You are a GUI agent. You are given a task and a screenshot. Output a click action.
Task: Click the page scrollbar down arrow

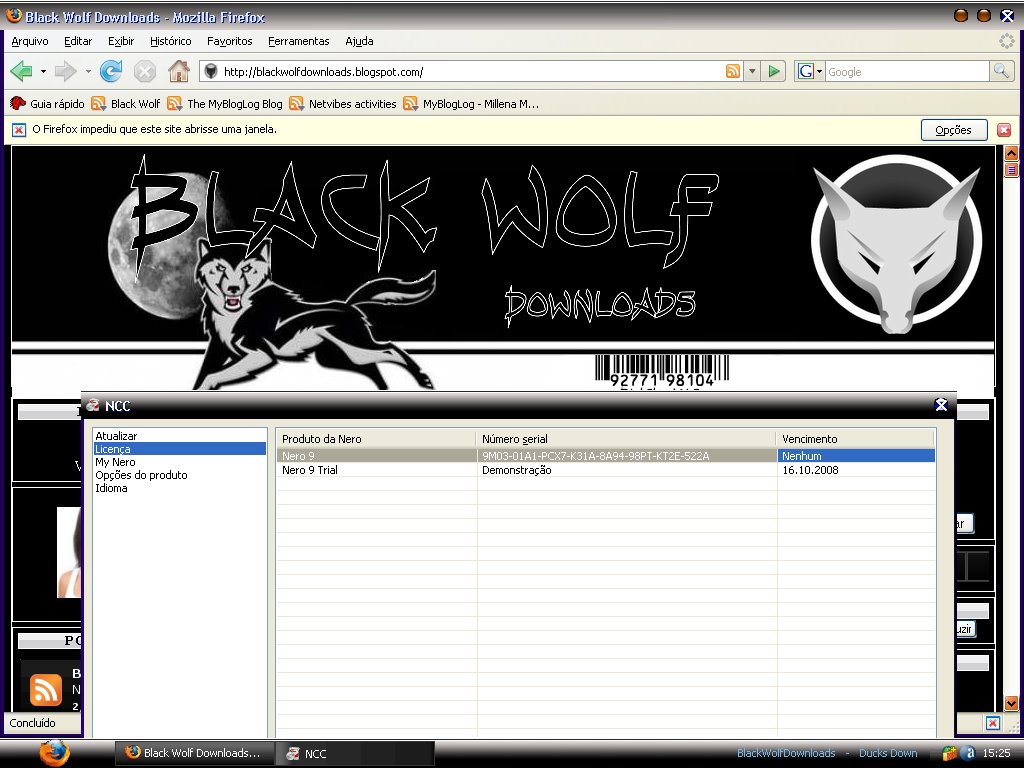(x=1011, y=703)
